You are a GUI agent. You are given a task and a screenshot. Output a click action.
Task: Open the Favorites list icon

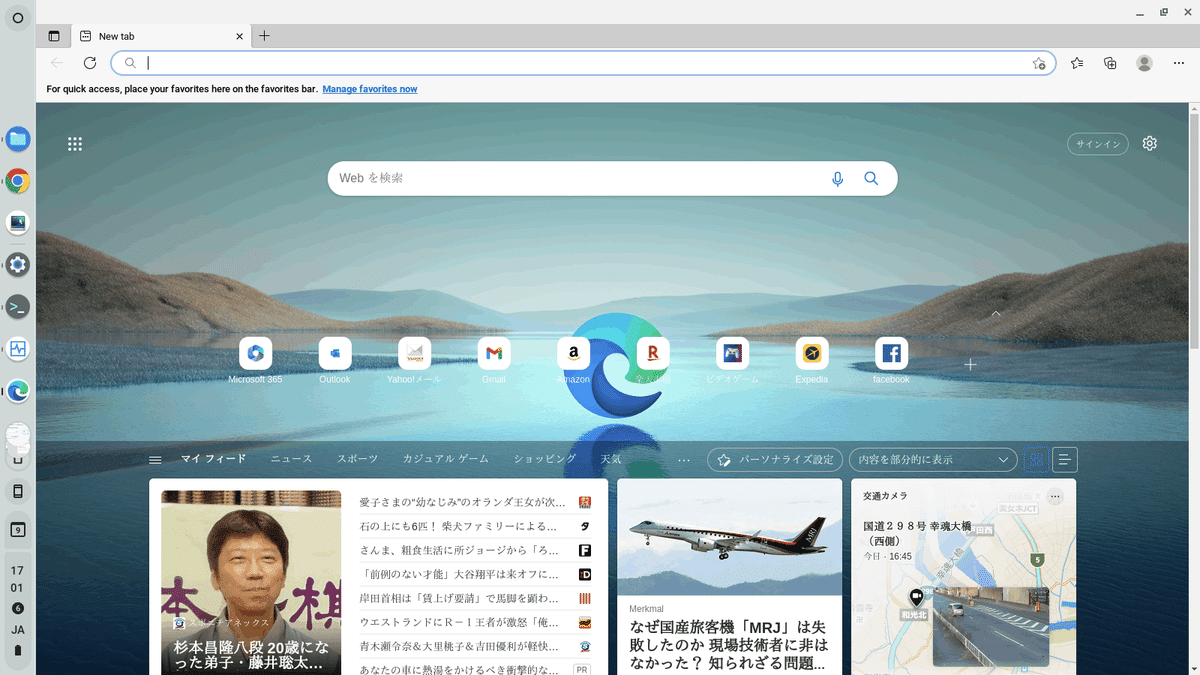(1077, 63)
